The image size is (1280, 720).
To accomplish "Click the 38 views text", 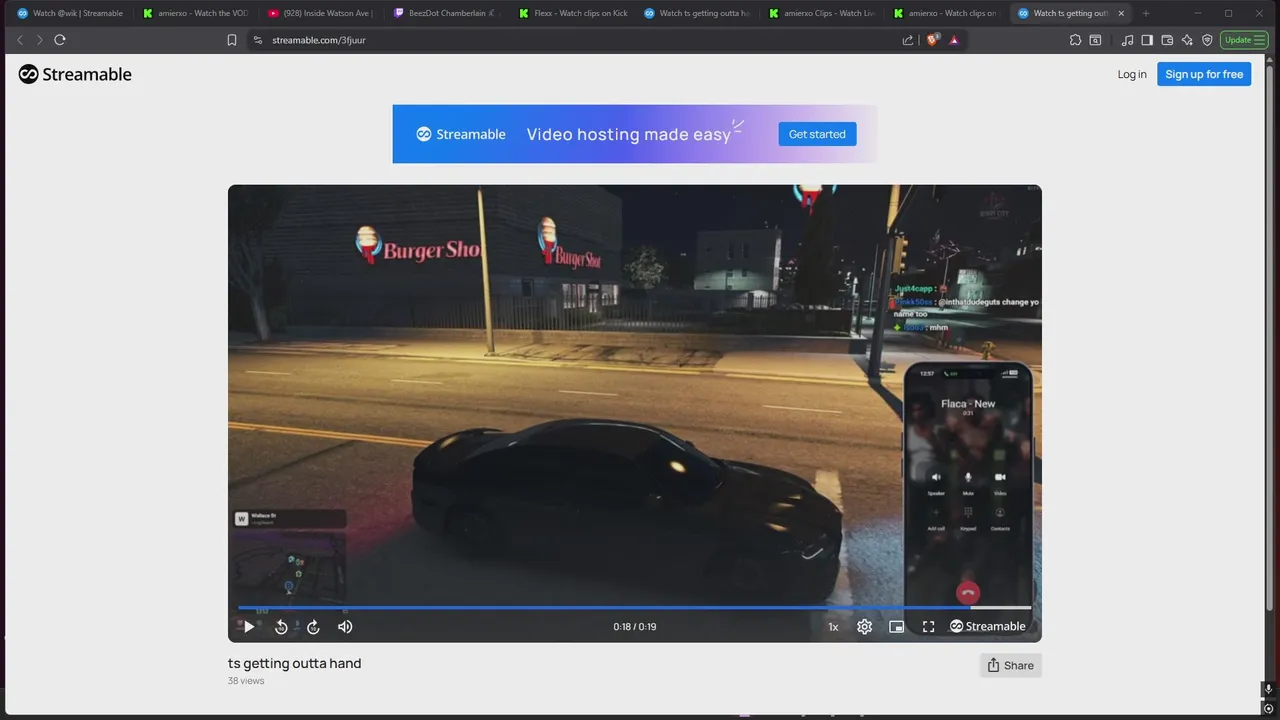I will point(246,681).
